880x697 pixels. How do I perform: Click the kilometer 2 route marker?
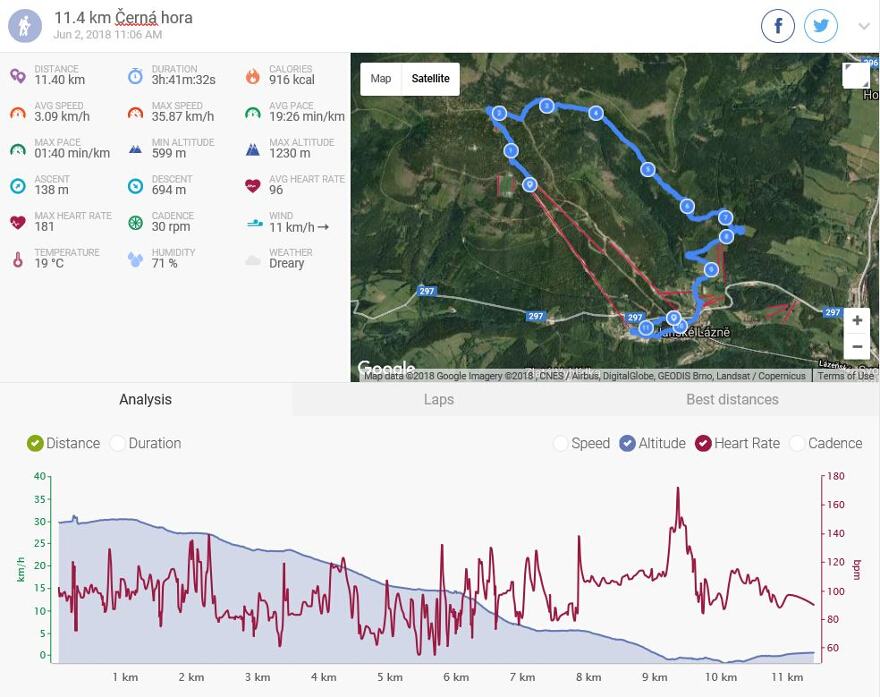tap(499, 113)
